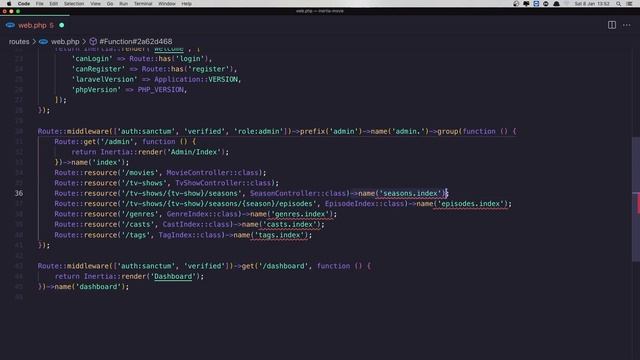This screenshot has width=640, height=360.
Task: Open the Edit menu
Action: pos(53,4)
